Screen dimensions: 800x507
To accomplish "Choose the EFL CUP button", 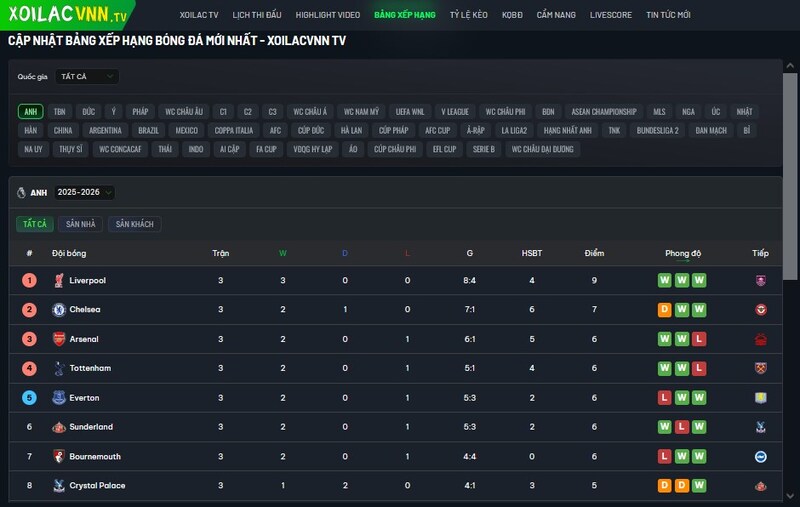I will 444,149.
